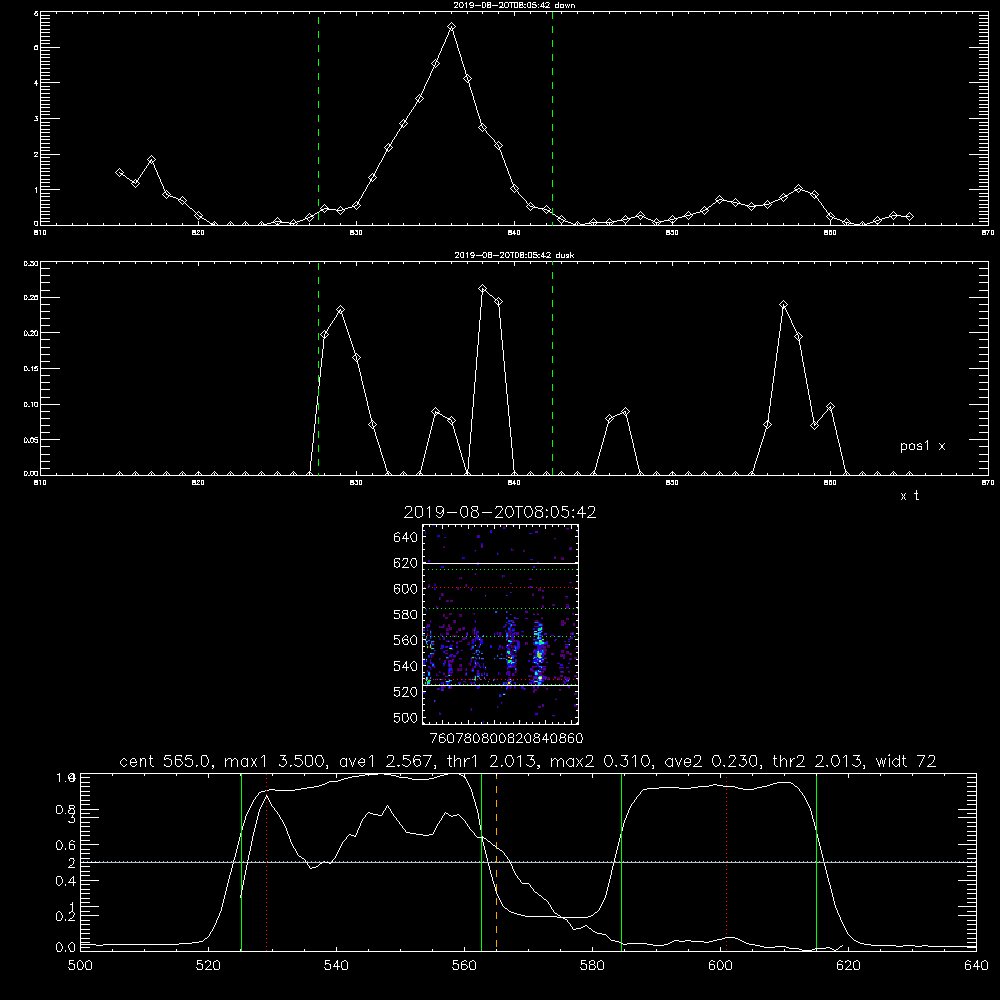Click green solid line at 585 in bottom plot

pos(621,861)
